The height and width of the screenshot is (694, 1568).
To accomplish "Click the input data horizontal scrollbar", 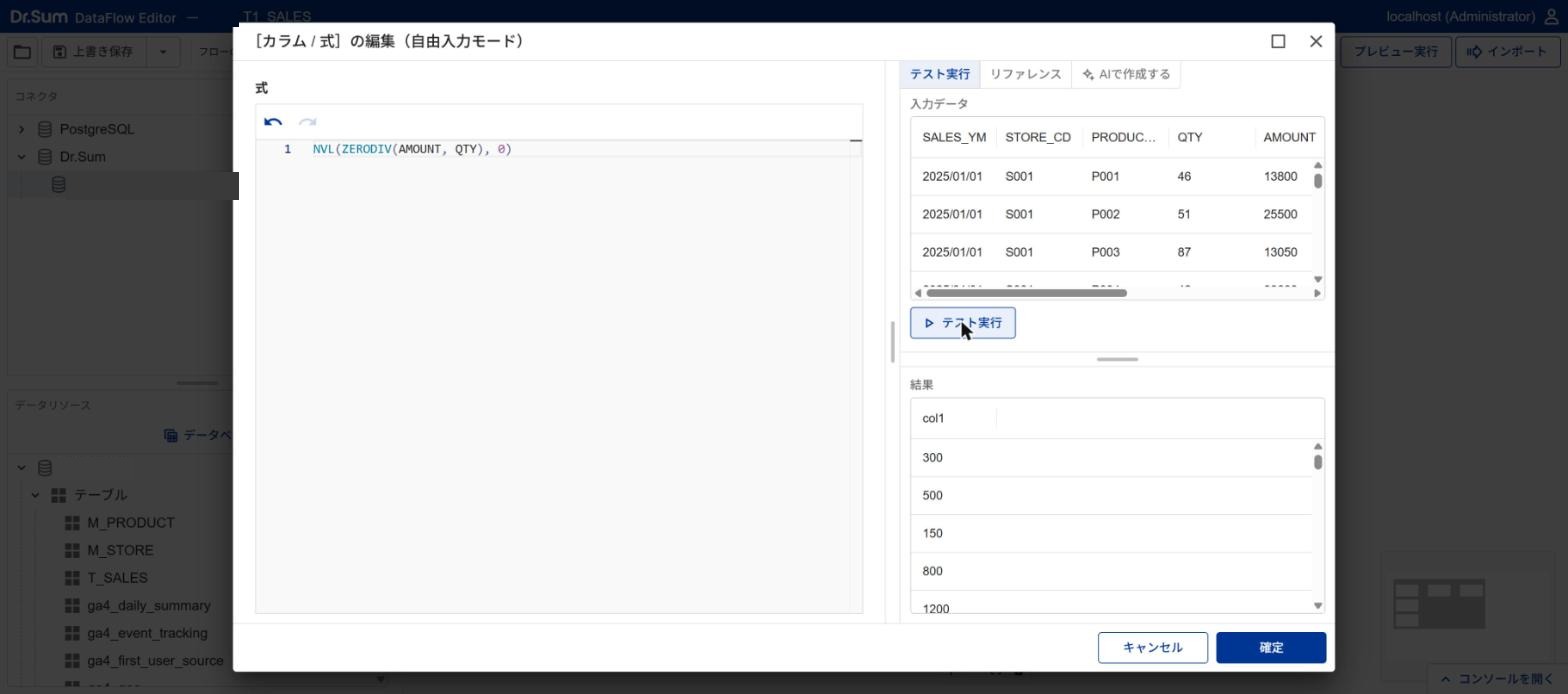I will [x=1026, y=293].
